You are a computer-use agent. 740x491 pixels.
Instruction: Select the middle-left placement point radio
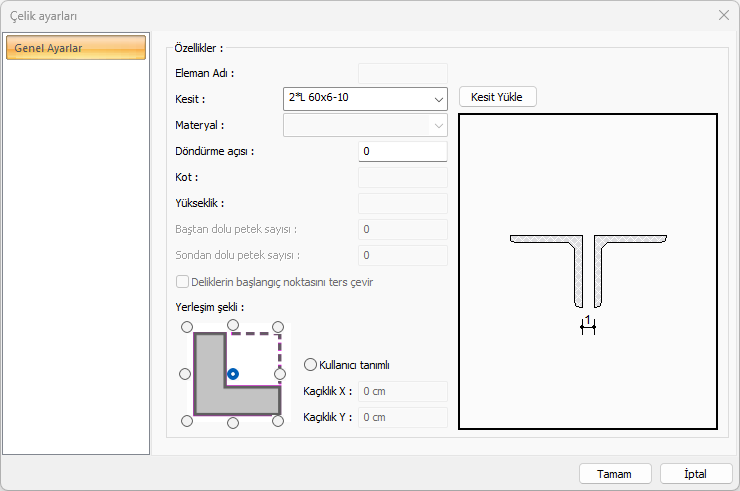click(x=185, y=374)
